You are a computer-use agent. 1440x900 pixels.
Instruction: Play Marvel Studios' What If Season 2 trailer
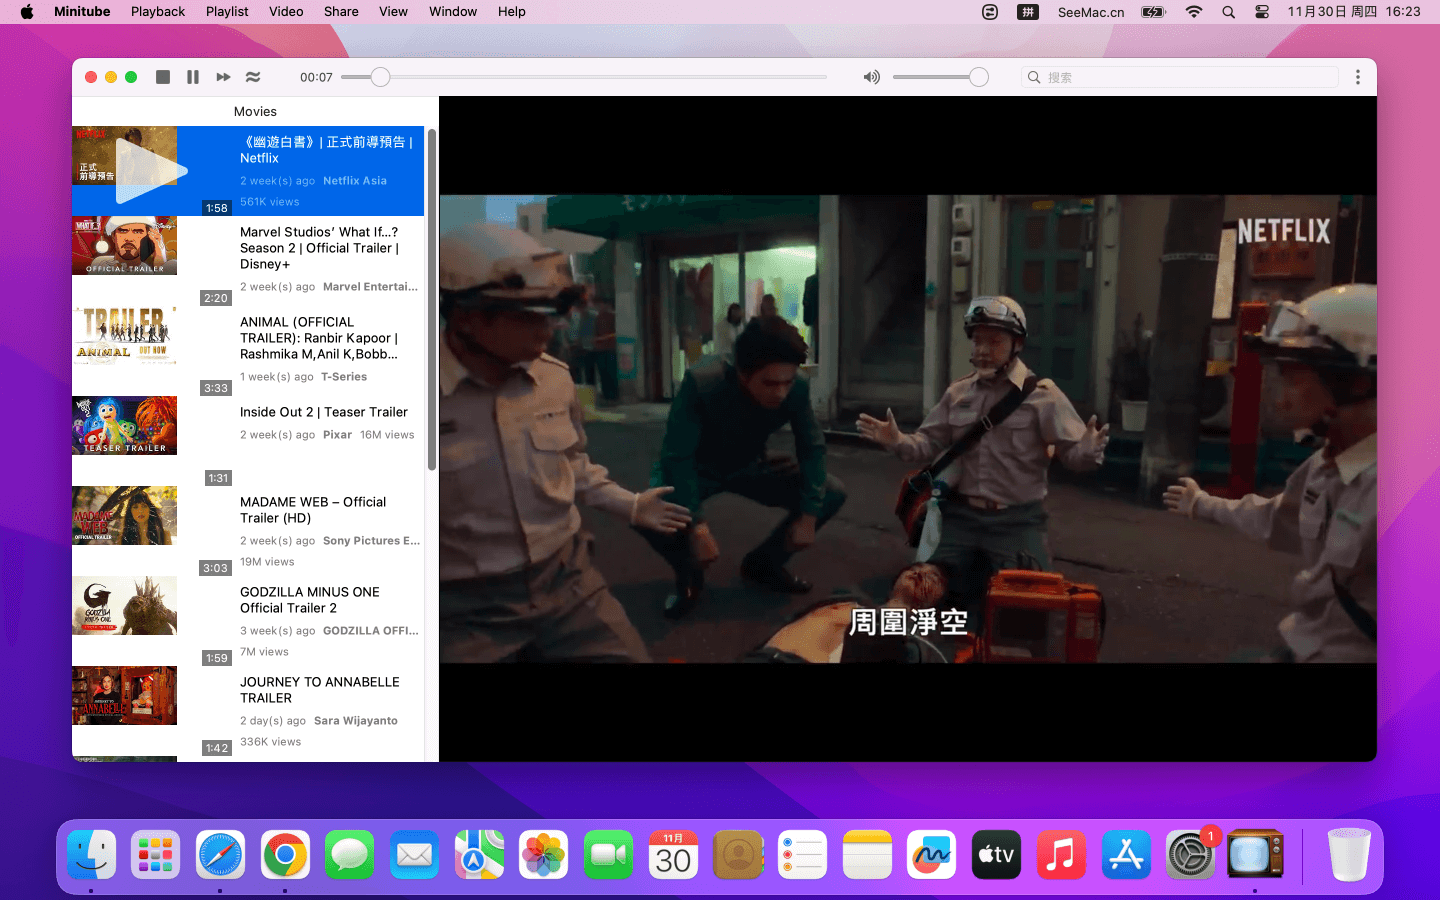(x=319, y=248)
